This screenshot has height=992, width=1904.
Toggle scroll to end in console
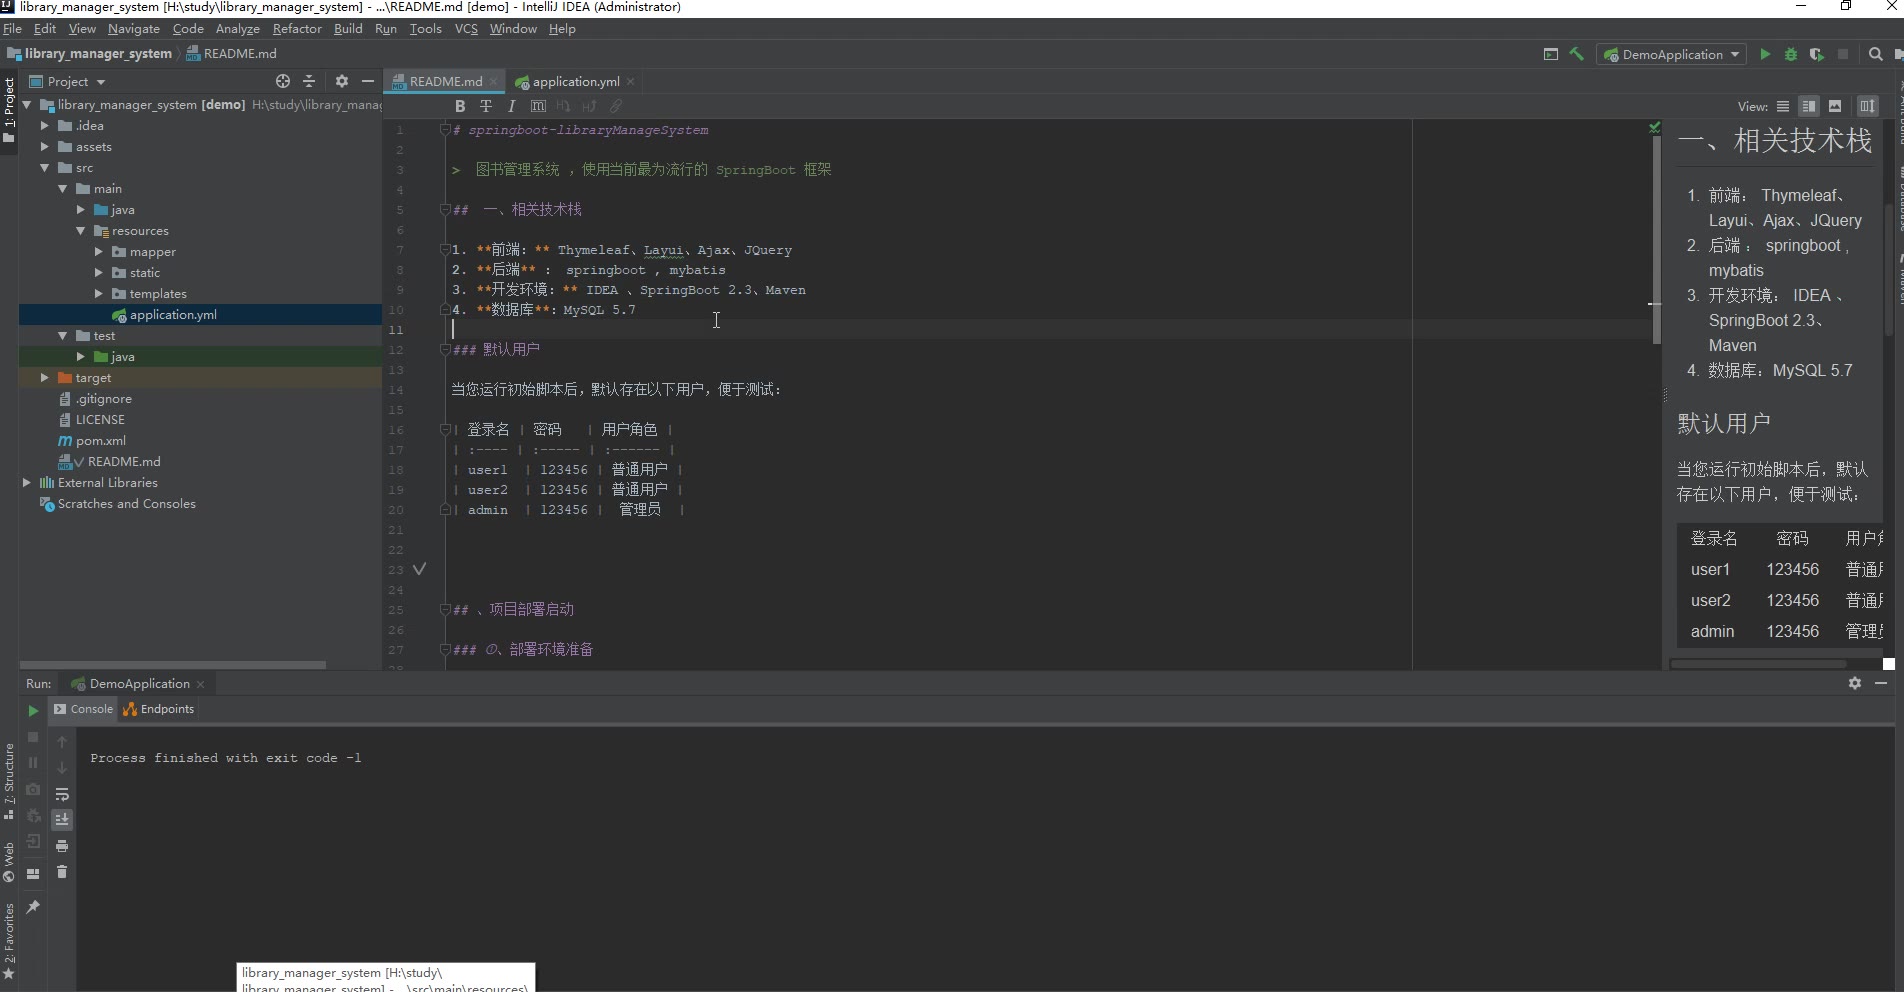[x=62, y=820]
